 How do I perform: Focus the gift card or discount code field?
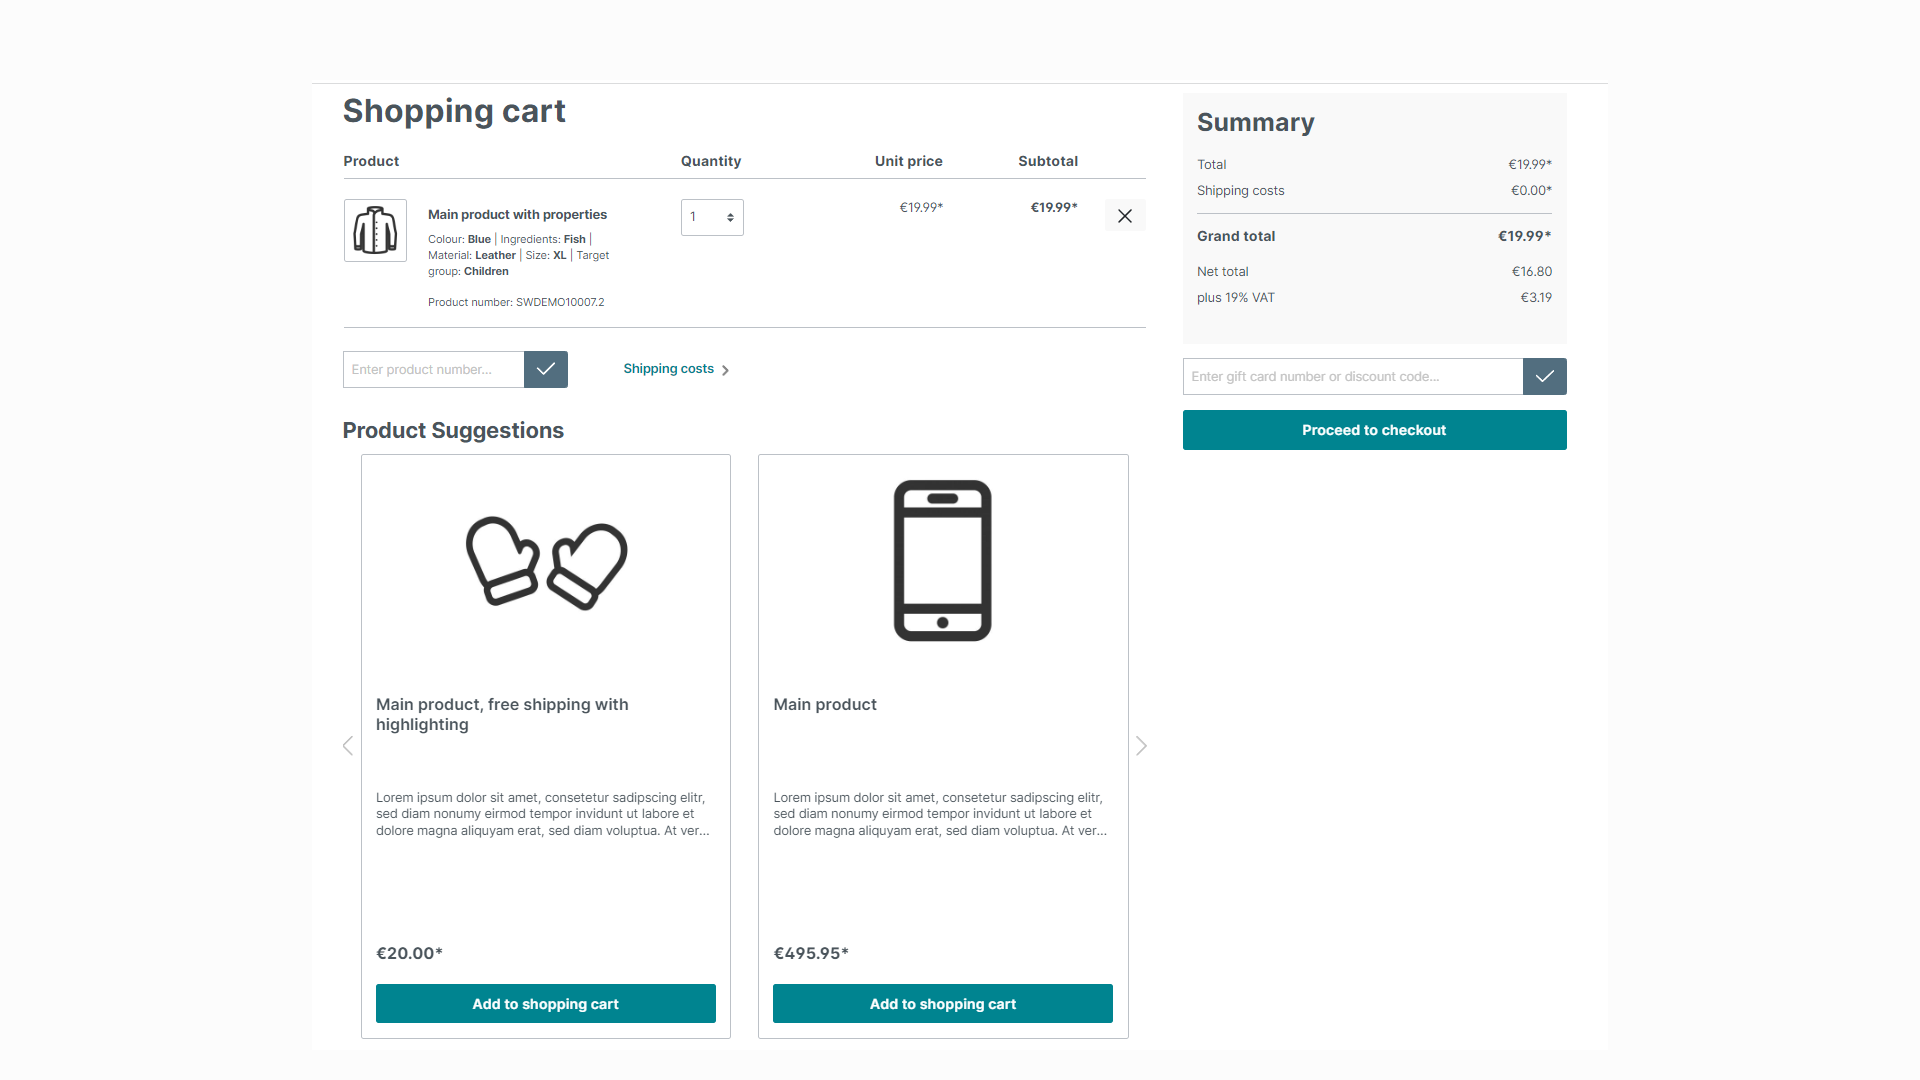click(1352, 377)
